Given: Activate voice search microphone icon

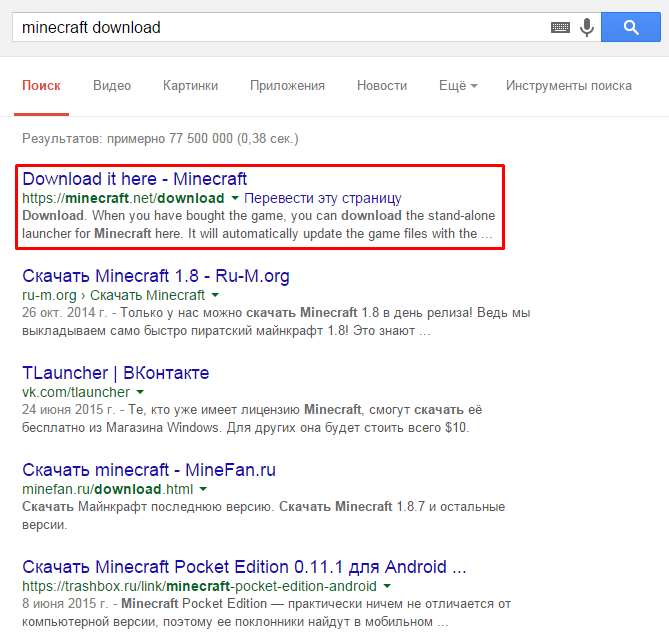Looking at the screenshot, I should (587, 28).
